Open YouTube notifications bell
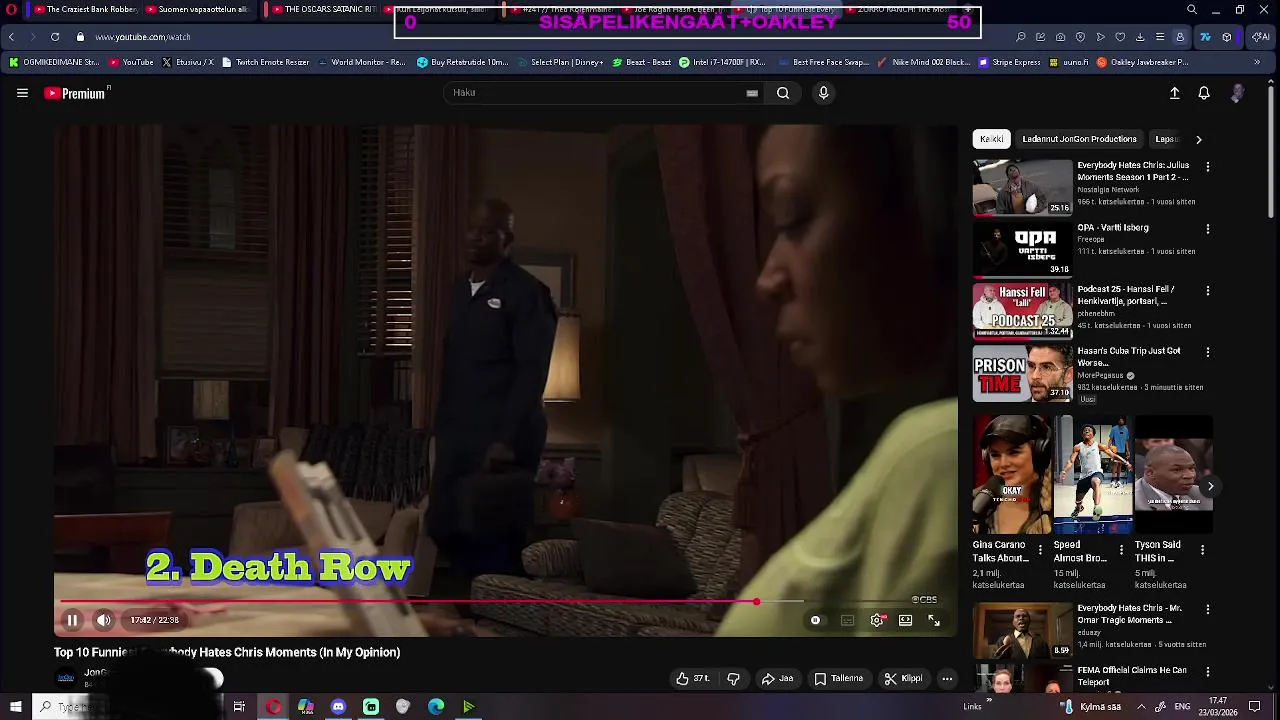 1204,93
